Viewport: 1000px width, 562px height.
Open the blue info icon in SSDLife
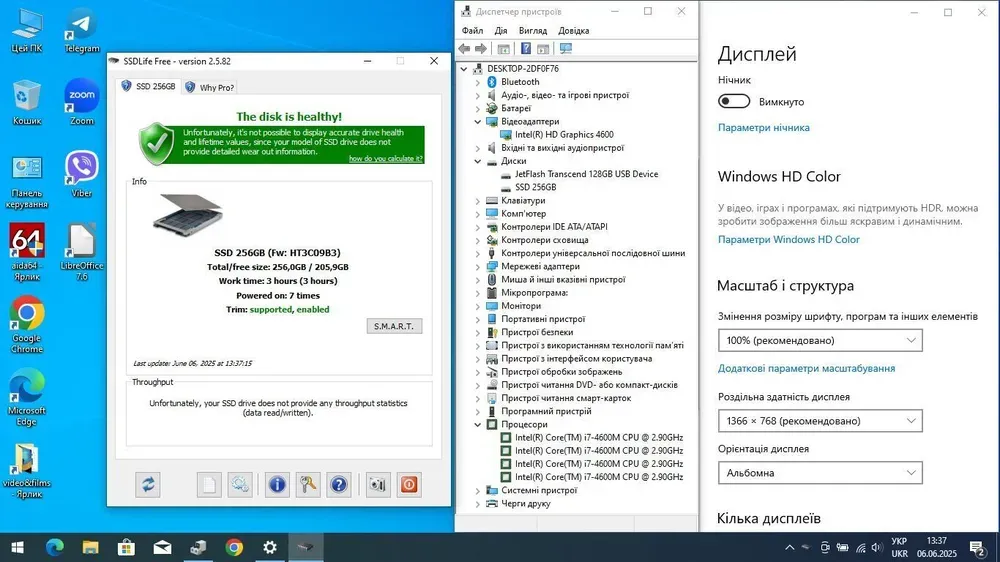coord(277,485)
